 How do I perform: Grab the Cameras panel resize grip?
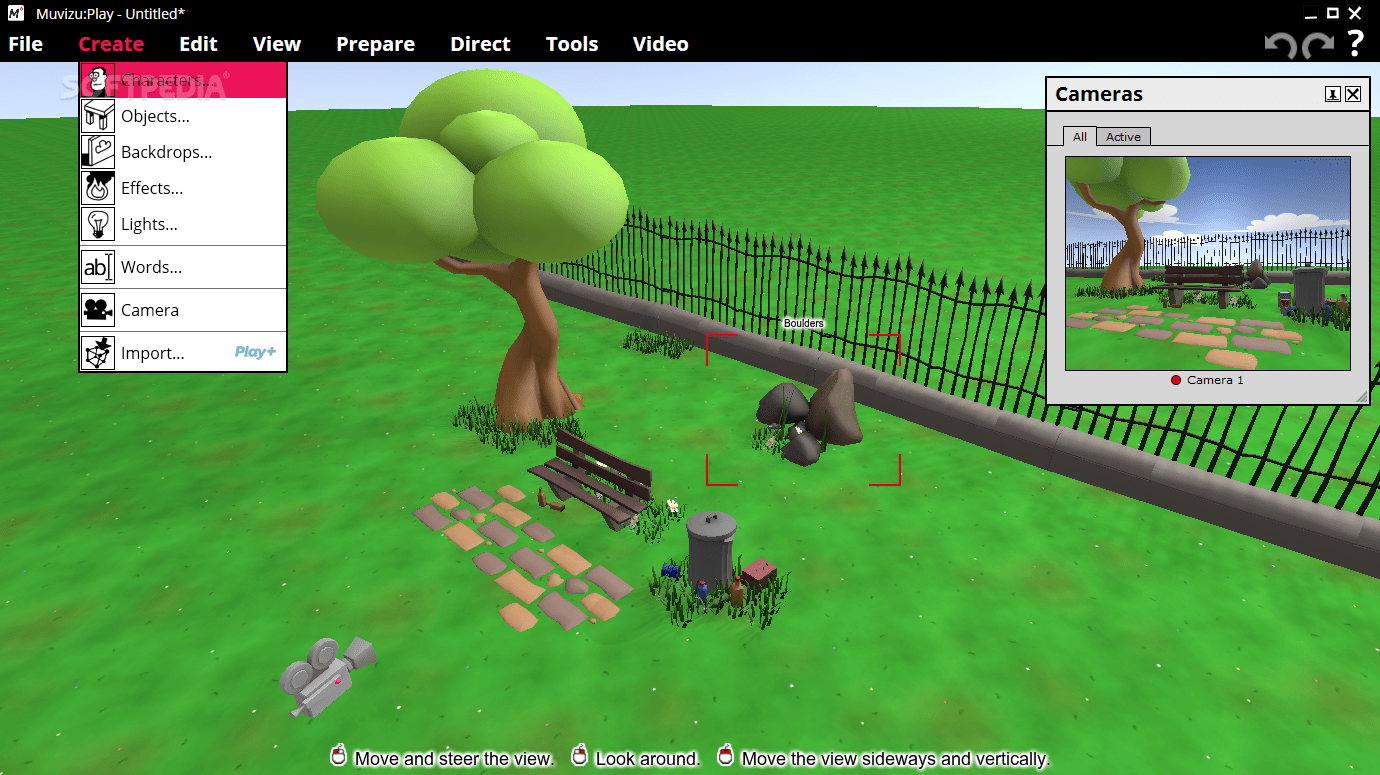(1361, 397)
